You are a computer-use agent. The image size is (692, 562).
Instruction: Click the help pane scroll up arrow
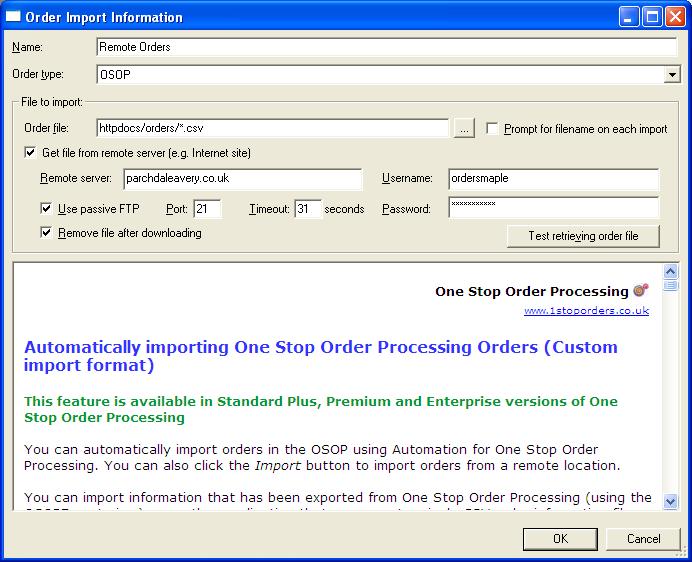tap(671, 271)
